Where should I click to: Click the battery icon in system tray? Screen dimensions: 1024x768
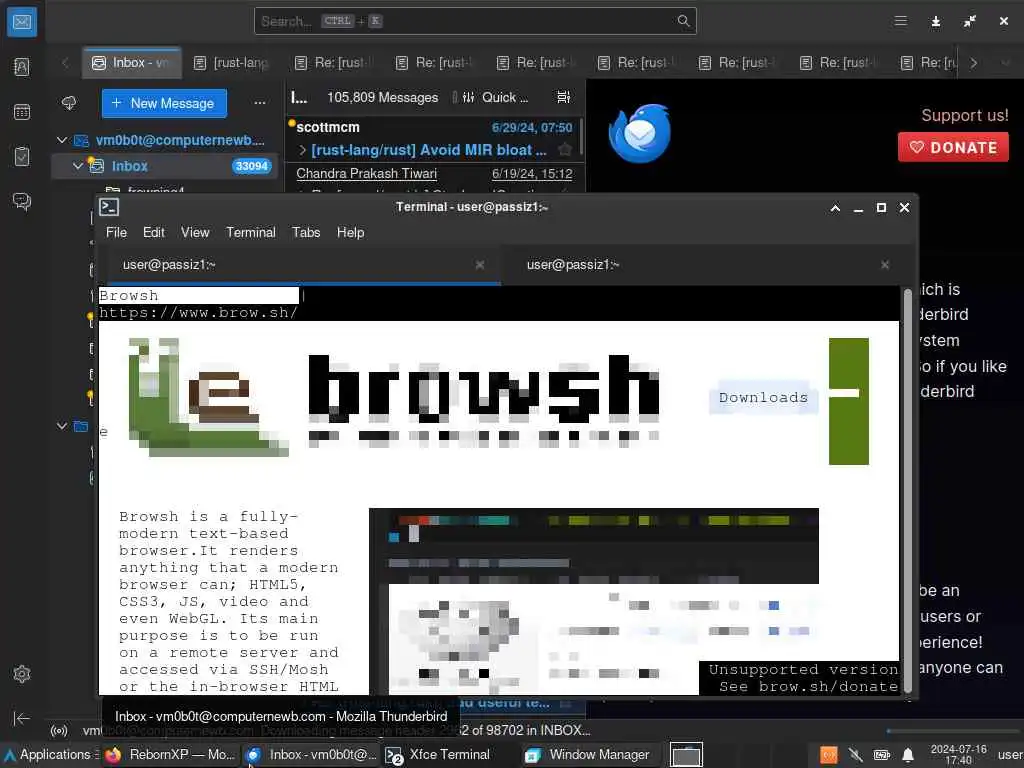click(x=882, y=755)
